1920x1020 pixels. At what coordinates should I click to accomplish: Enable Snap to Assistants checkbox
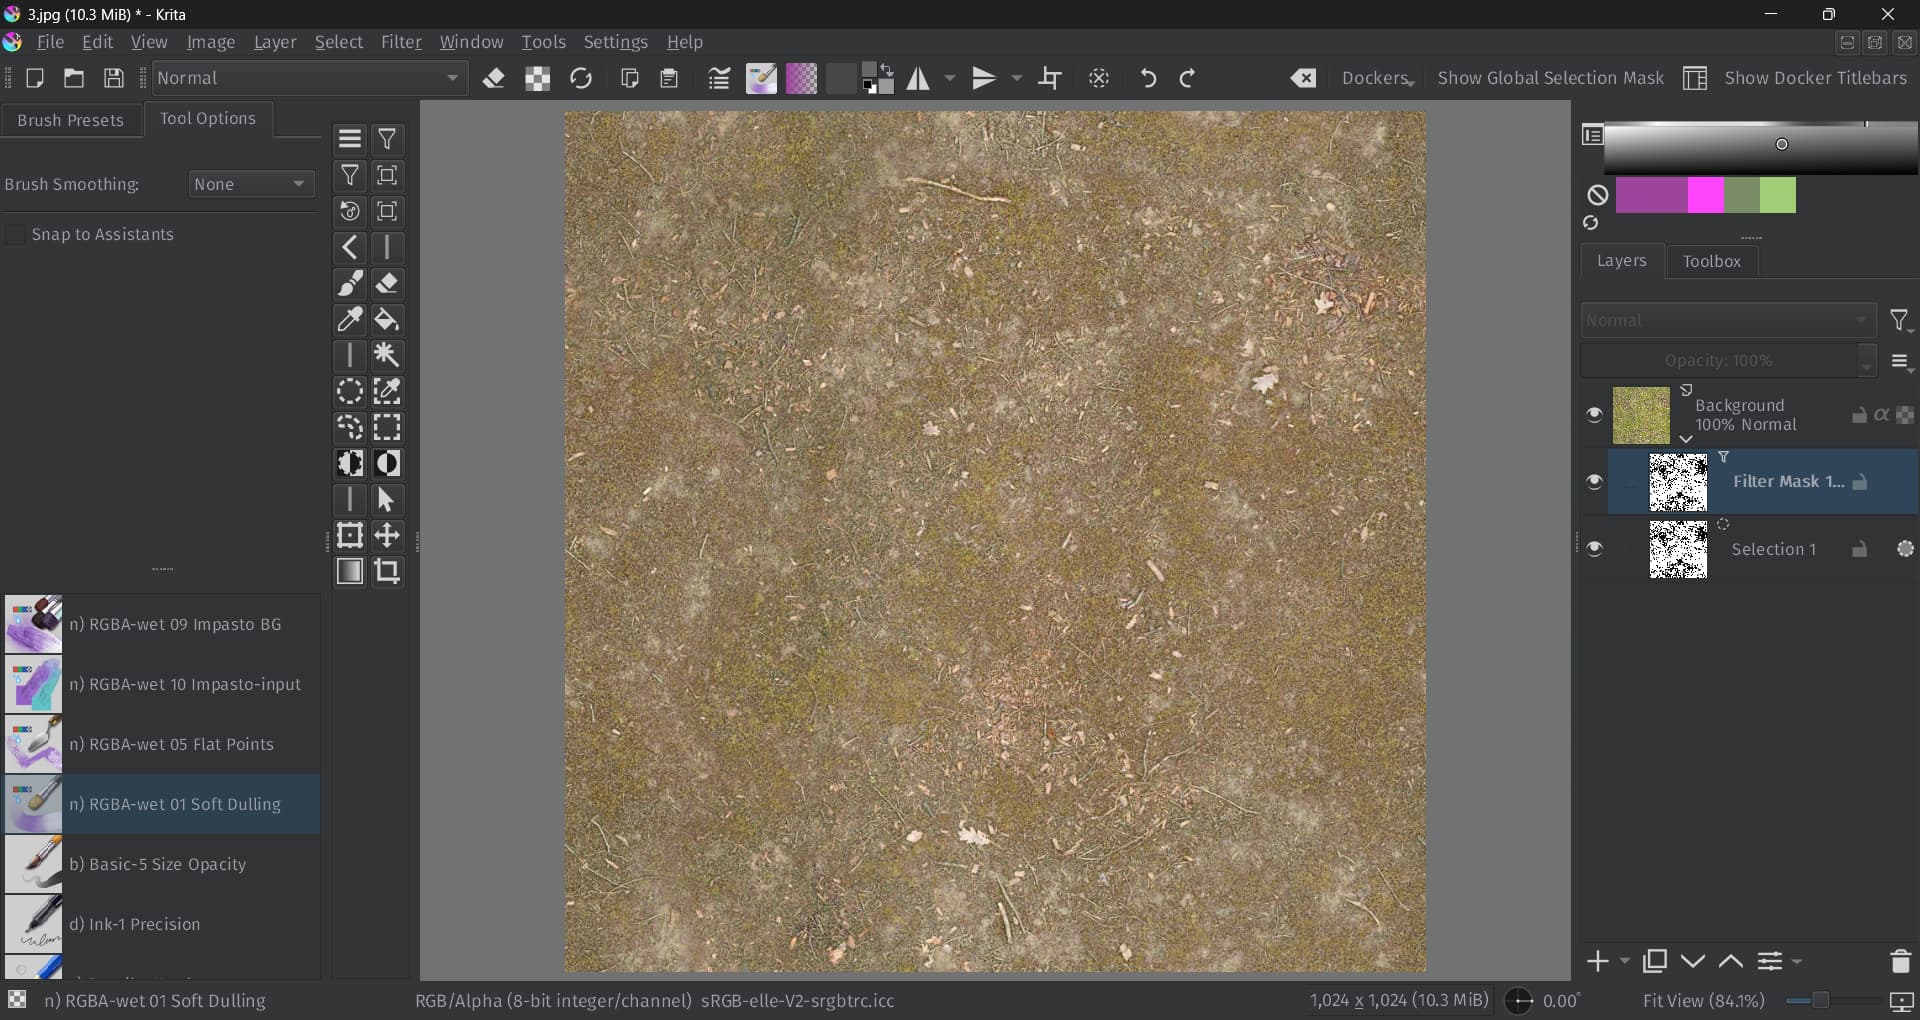[x=16, y=234]
